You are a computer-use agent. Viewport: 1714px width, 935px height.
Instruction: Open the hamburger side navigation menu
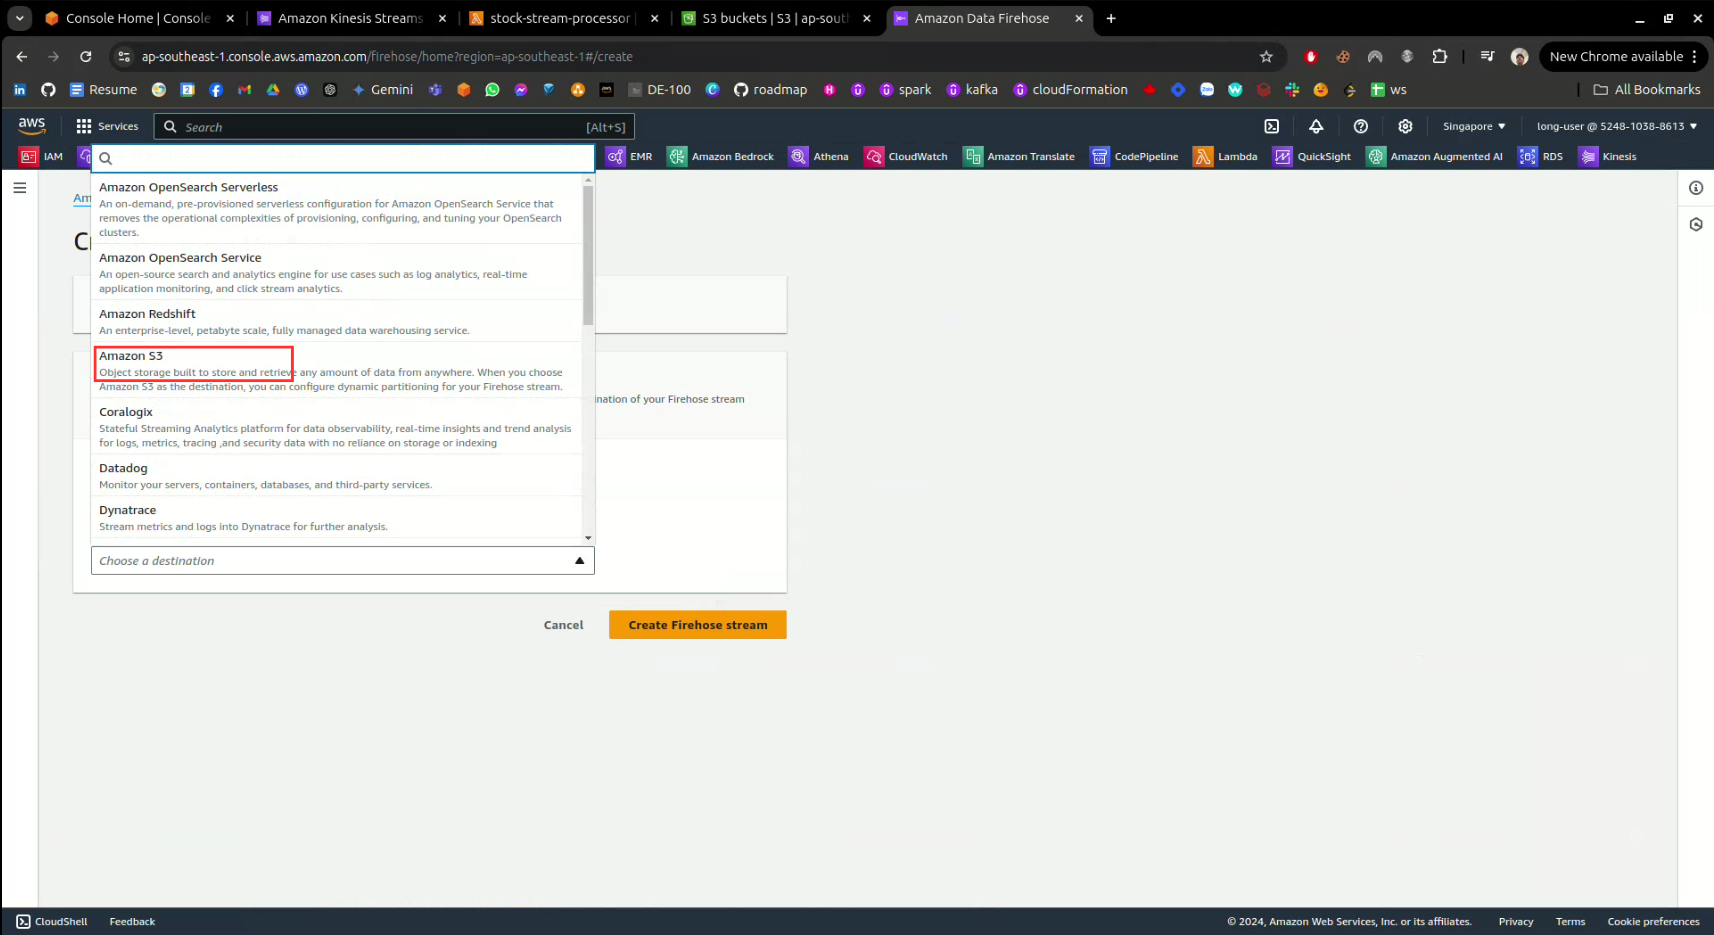[x=20, y=188]
